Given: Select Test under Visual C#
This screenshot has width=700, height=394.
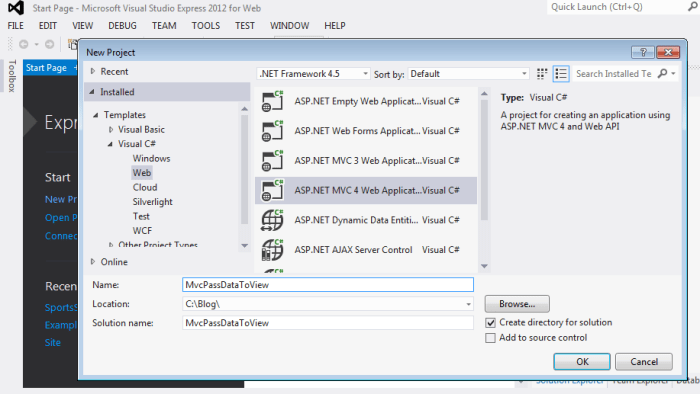Looking at the screenshot, I should 141,216.
